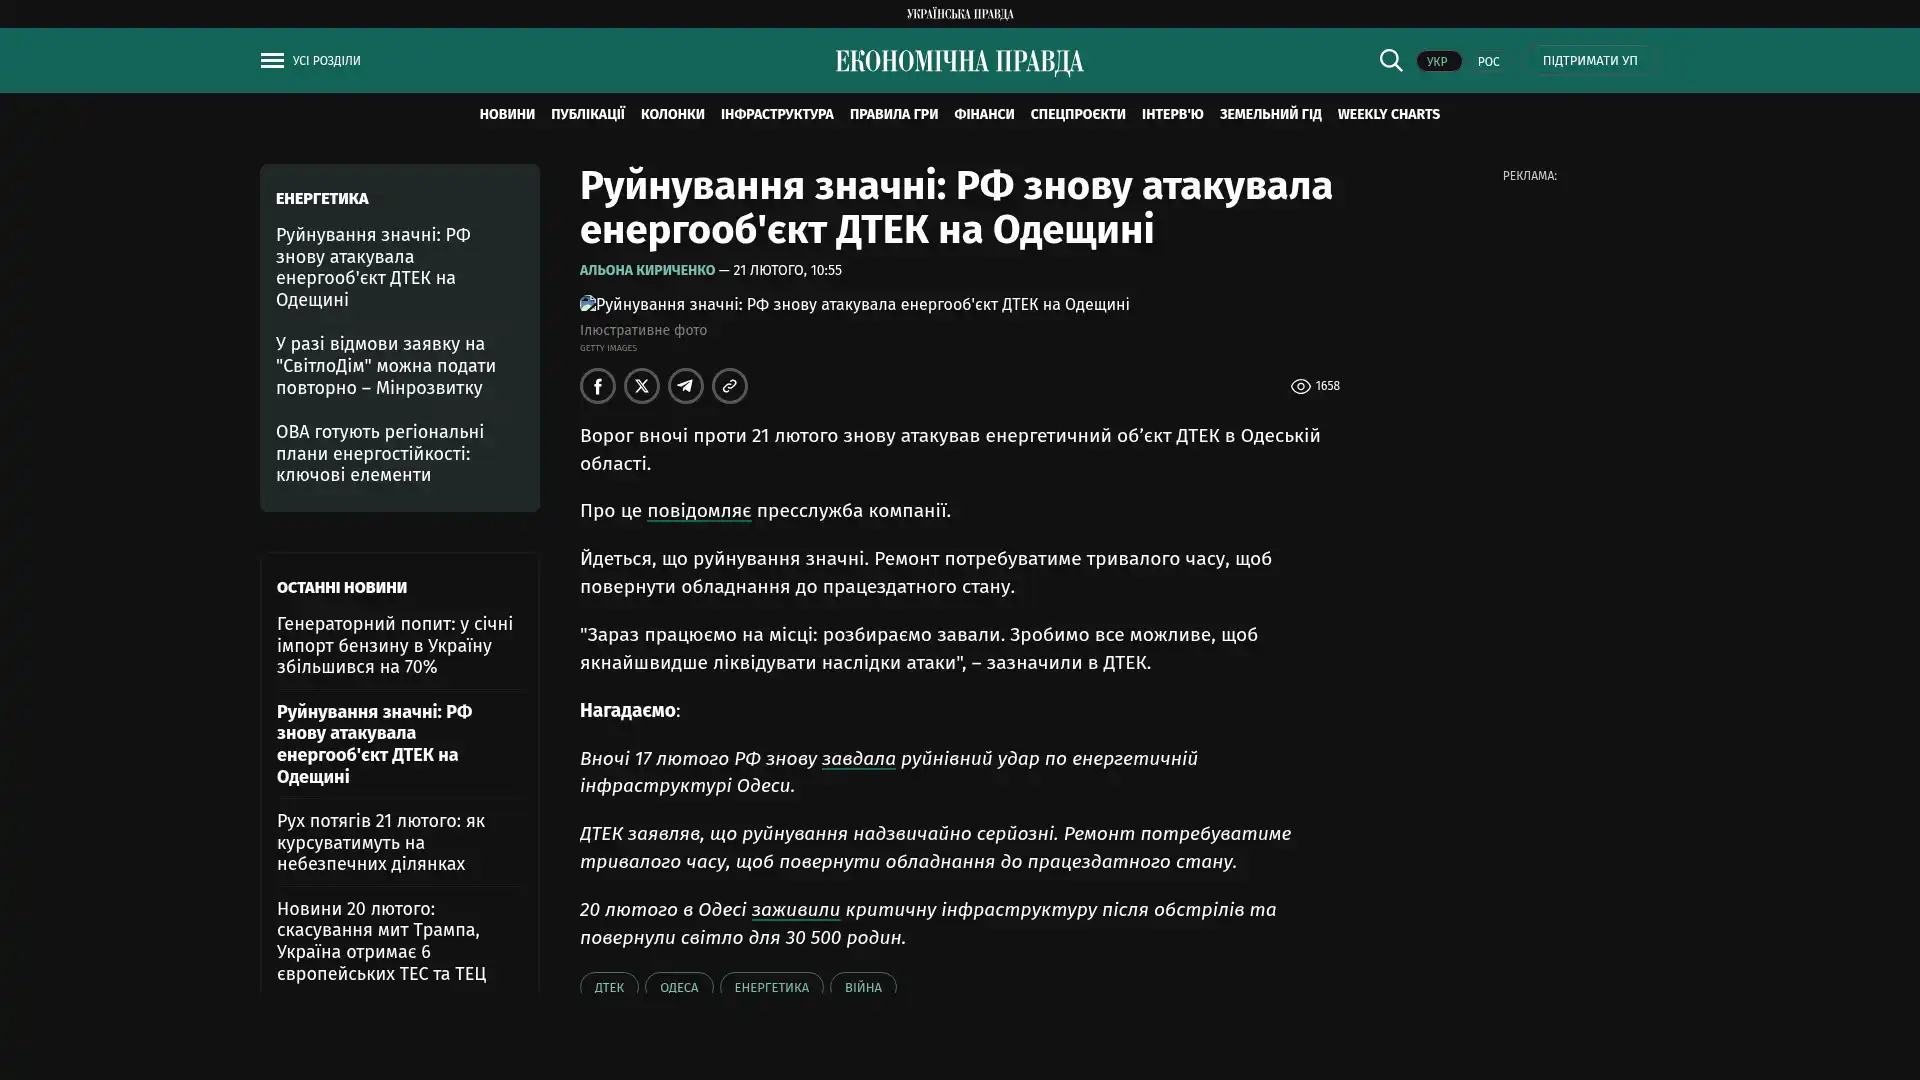Image resolution: width=1920 pixels, height=1080 pixels.
Task: Click the Економічна правда logo
Action: [x=959, y=62]
